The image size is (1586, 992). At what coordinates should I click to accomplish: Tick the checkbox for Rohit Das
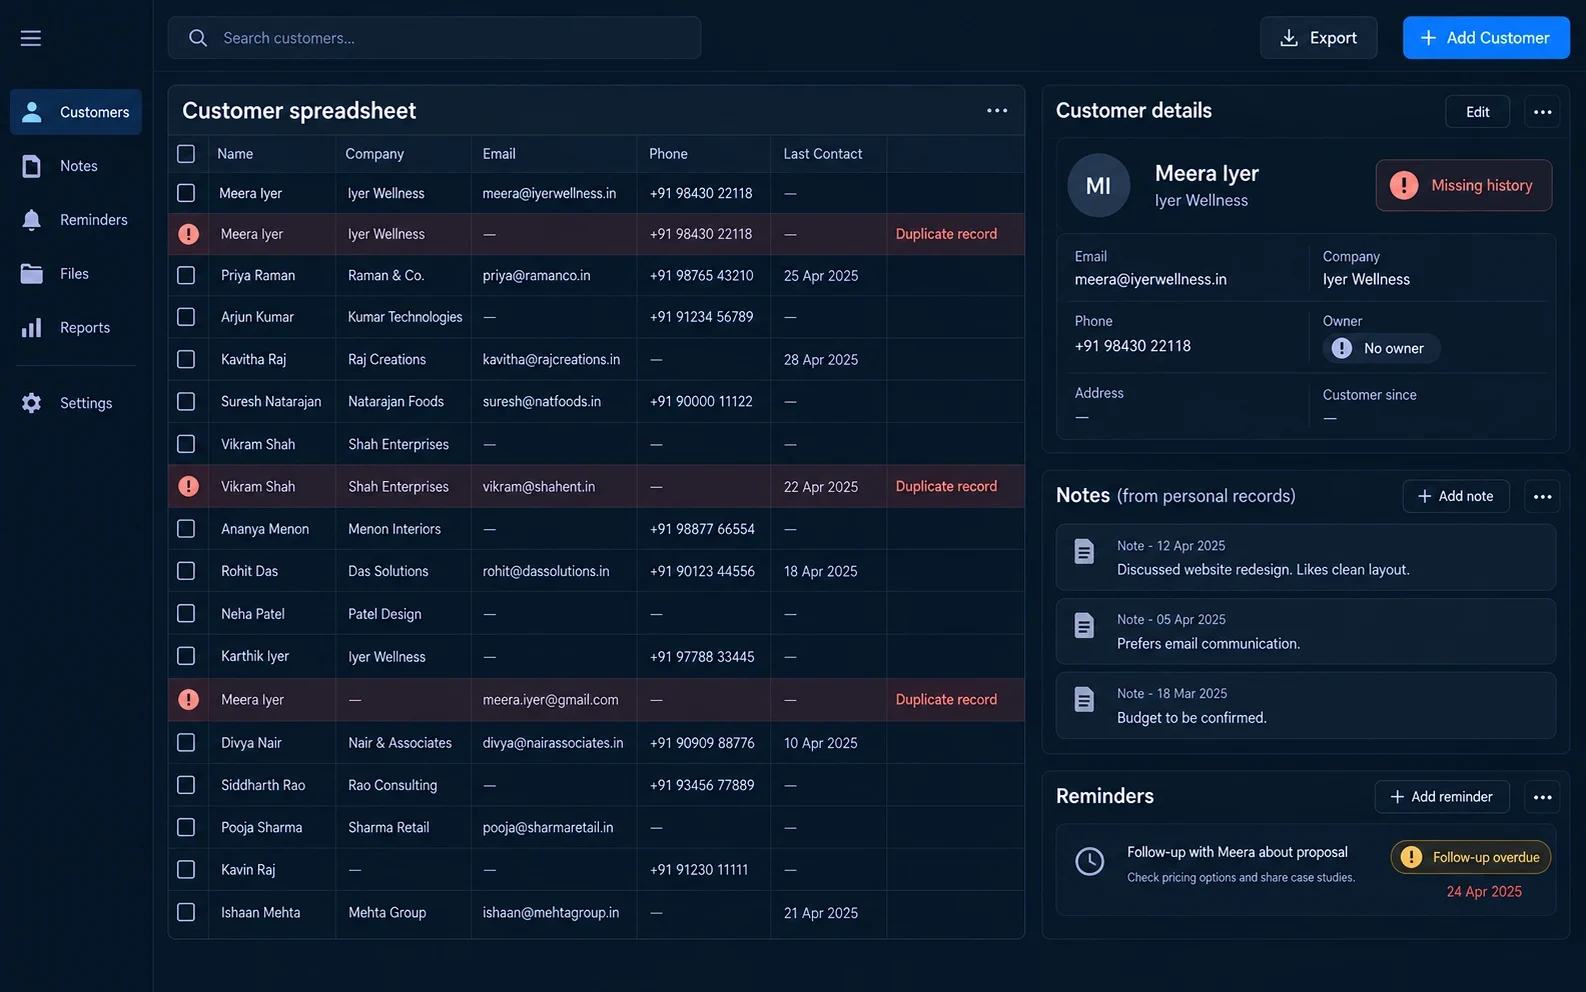186,571
